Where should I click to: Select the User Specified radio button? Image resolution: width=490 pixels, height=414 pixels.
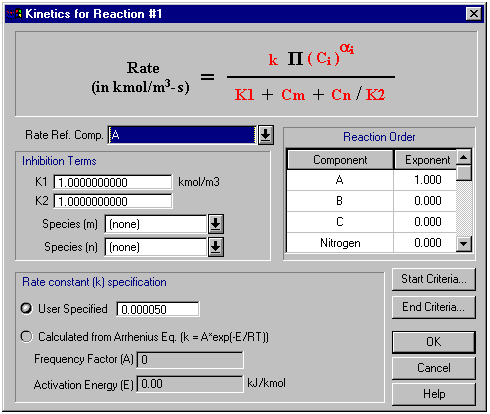pos(26,308)
